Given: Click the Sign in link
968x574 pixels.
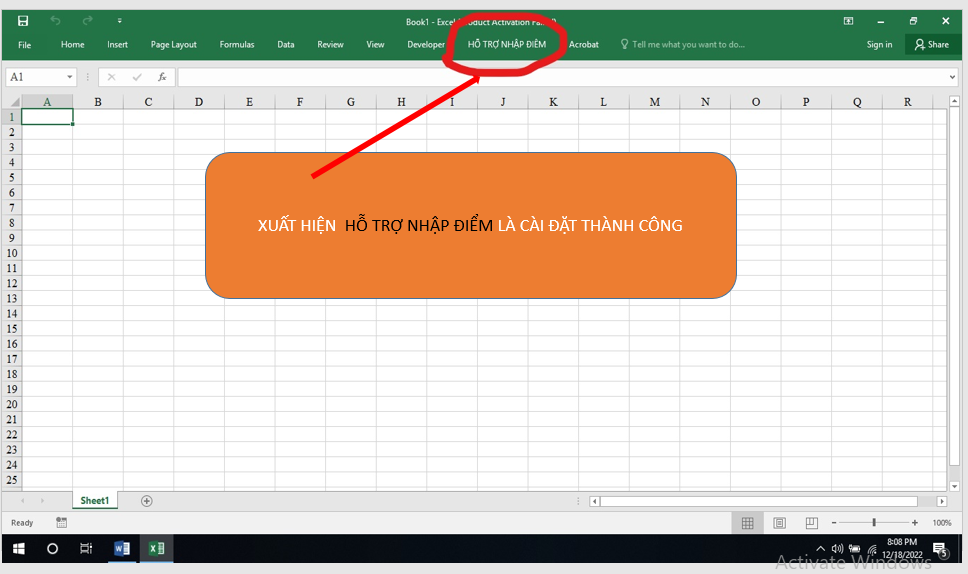Looking at the screenshot, I should [x=879, y=44].
